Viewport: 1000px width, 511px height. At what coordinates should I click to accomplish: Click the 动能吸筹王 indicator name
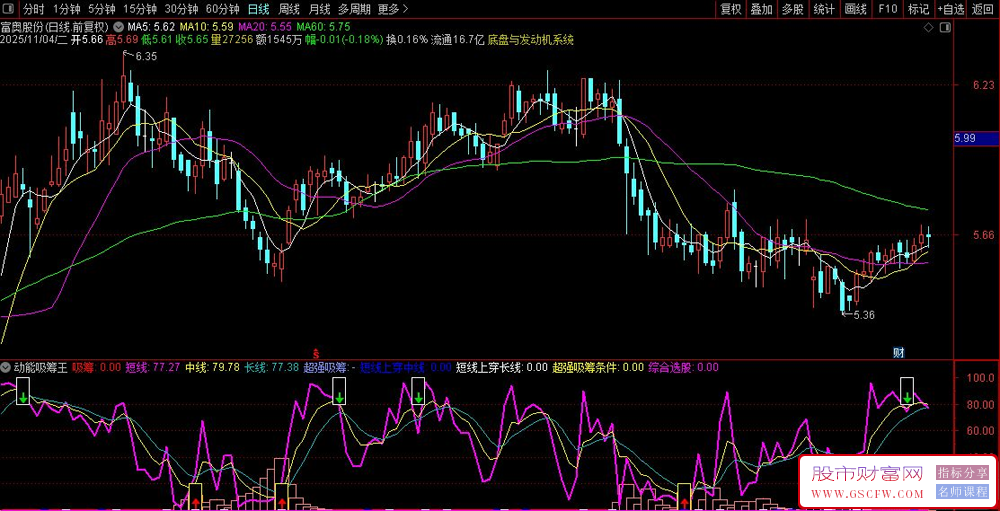point(40,367)
